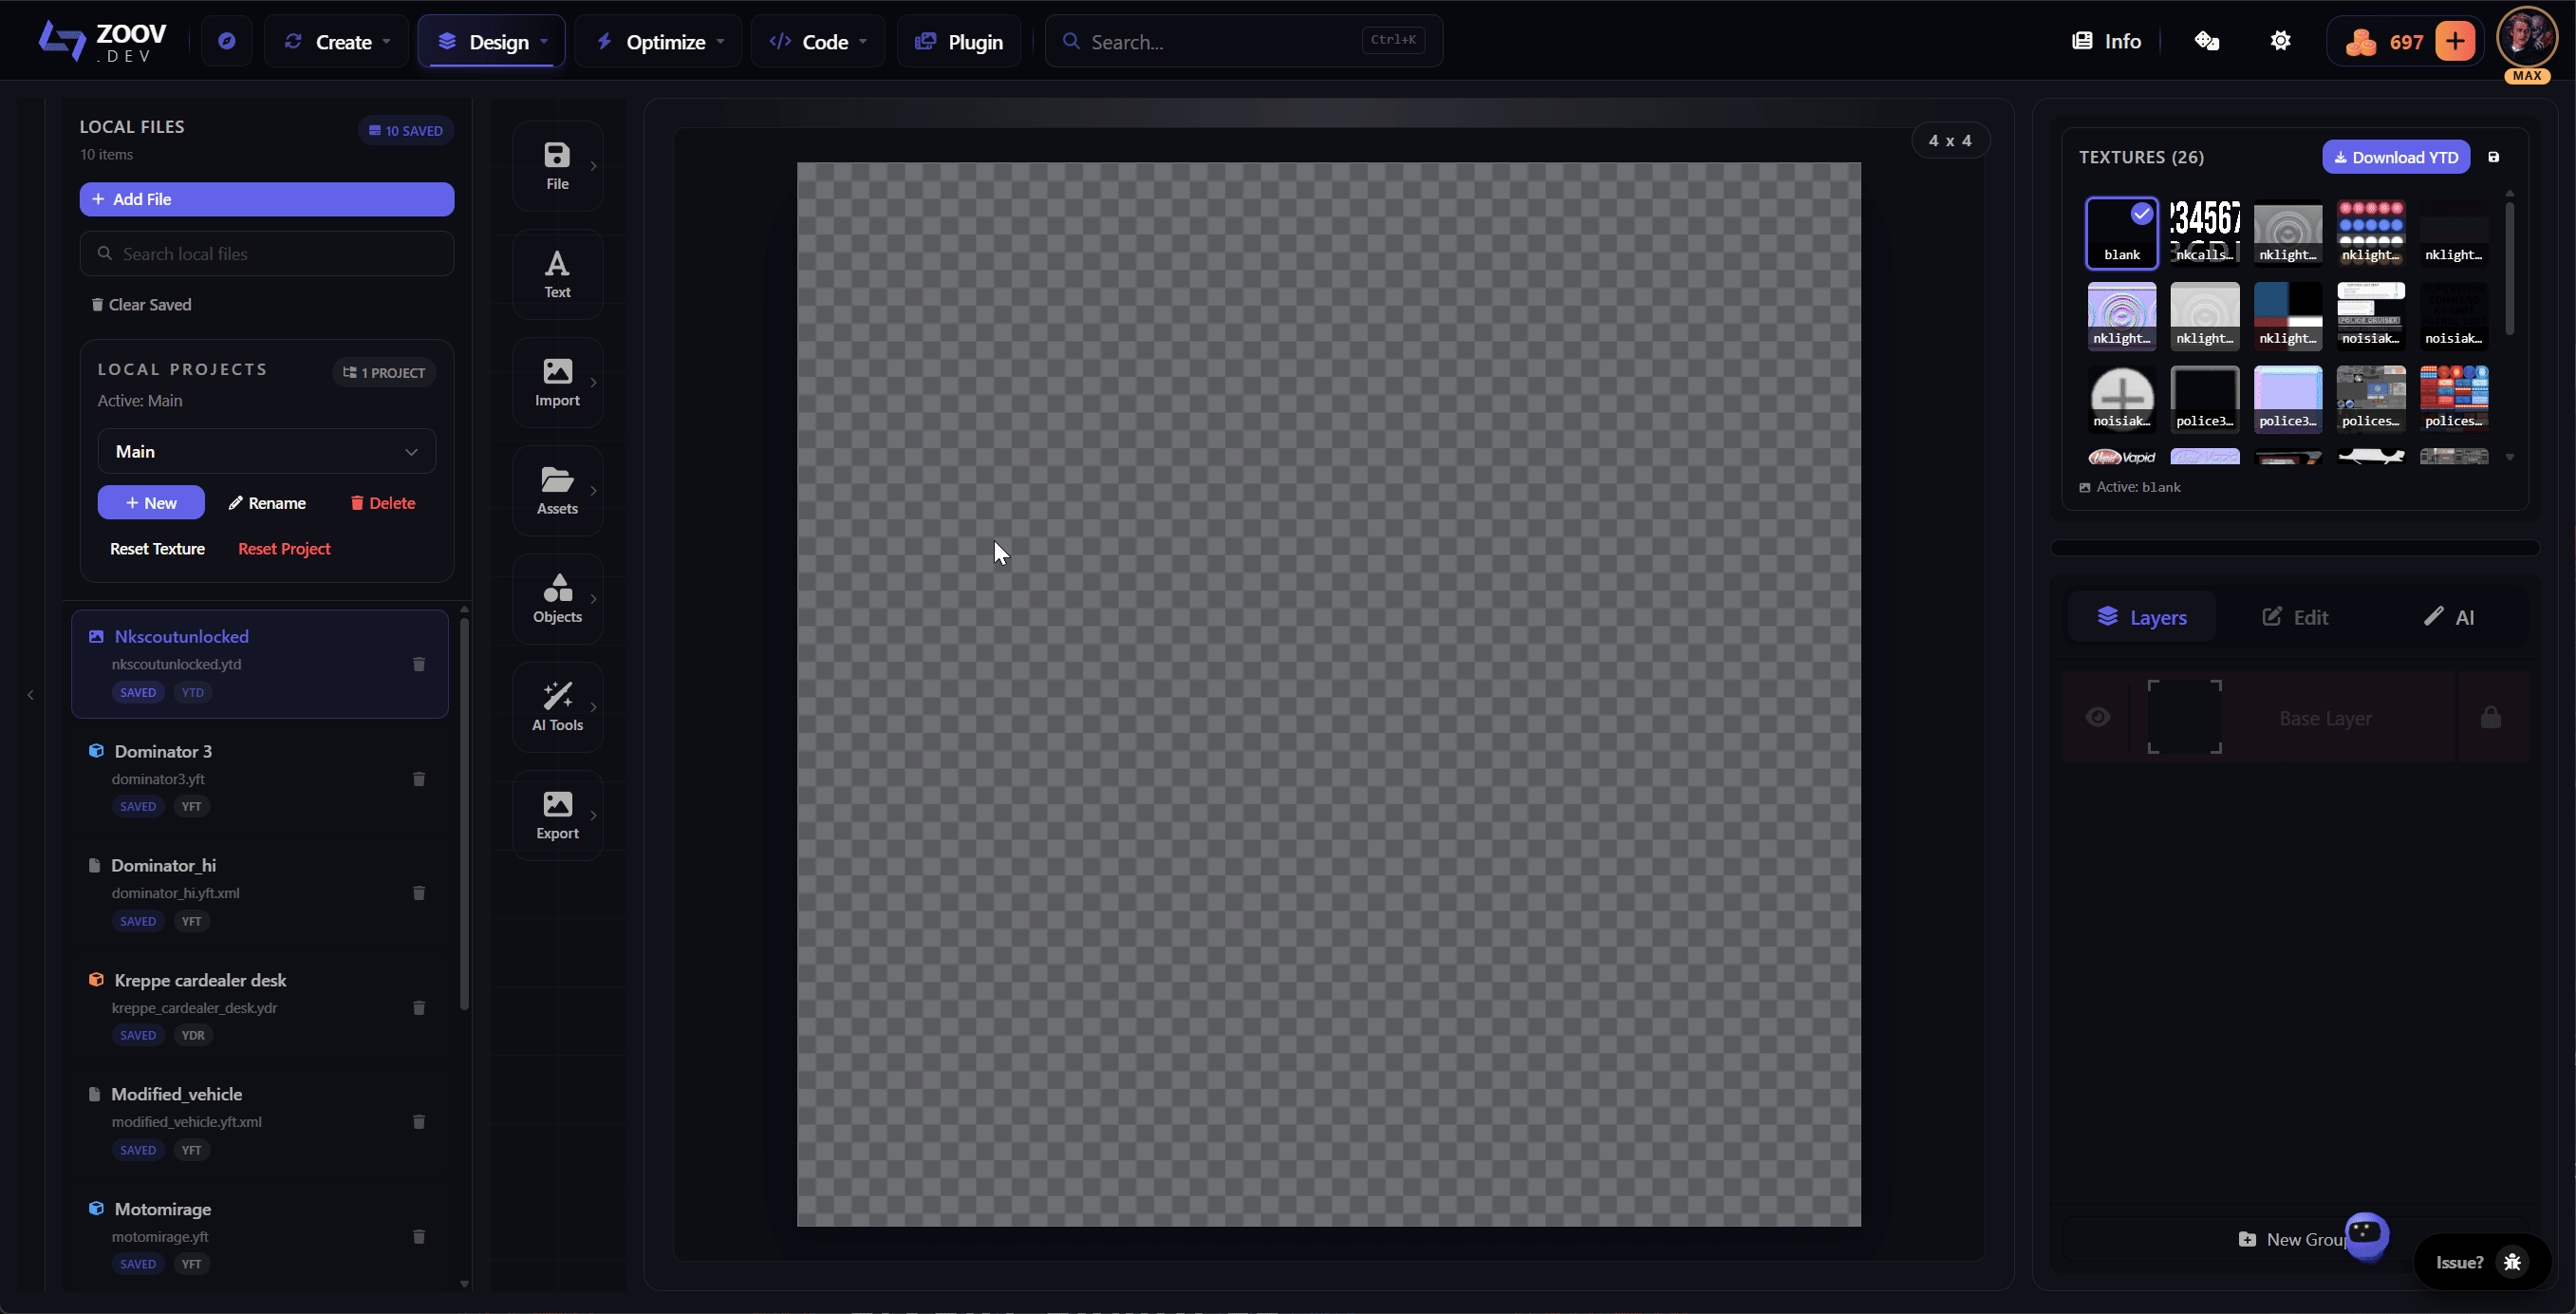Open the Import panel

[556, 382]
